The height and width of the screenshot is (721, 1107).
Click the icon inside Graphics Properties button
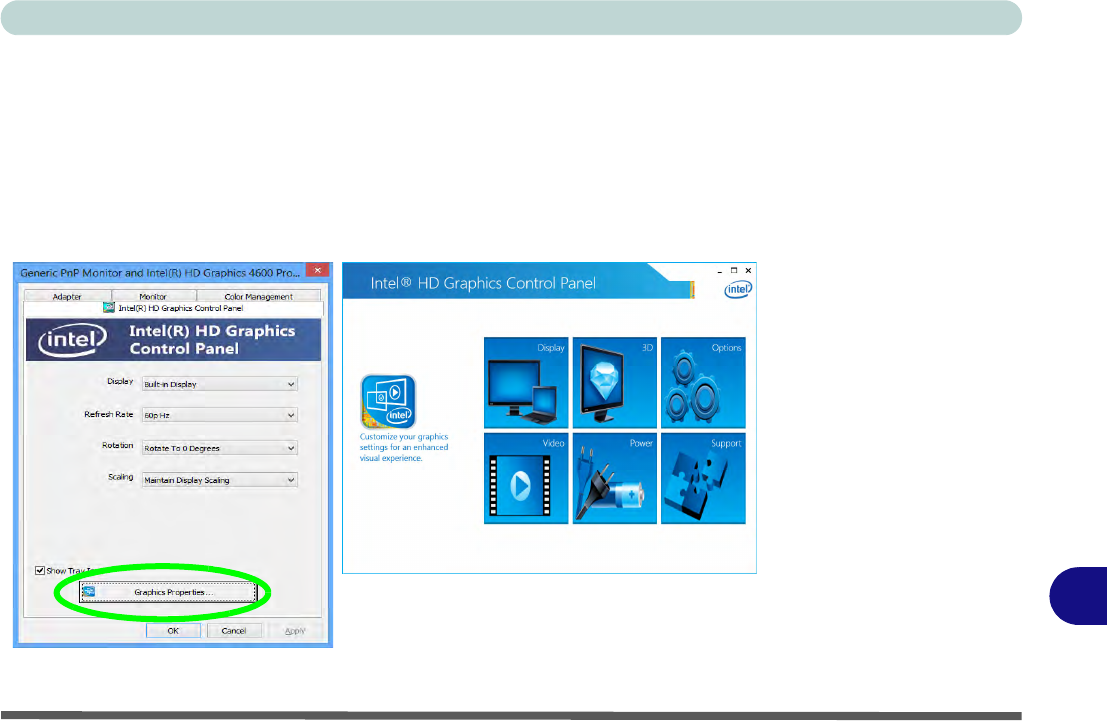[89, 592]
